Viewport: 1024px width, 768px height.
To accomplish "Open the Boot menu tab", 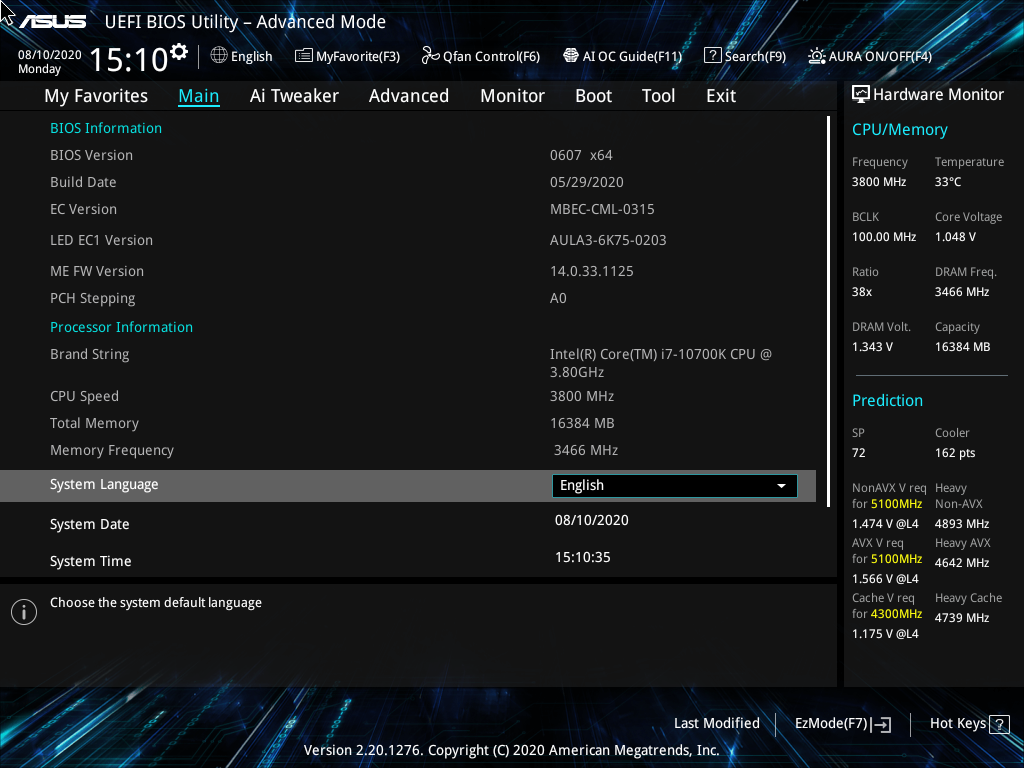I will click(x=593, y=95).
